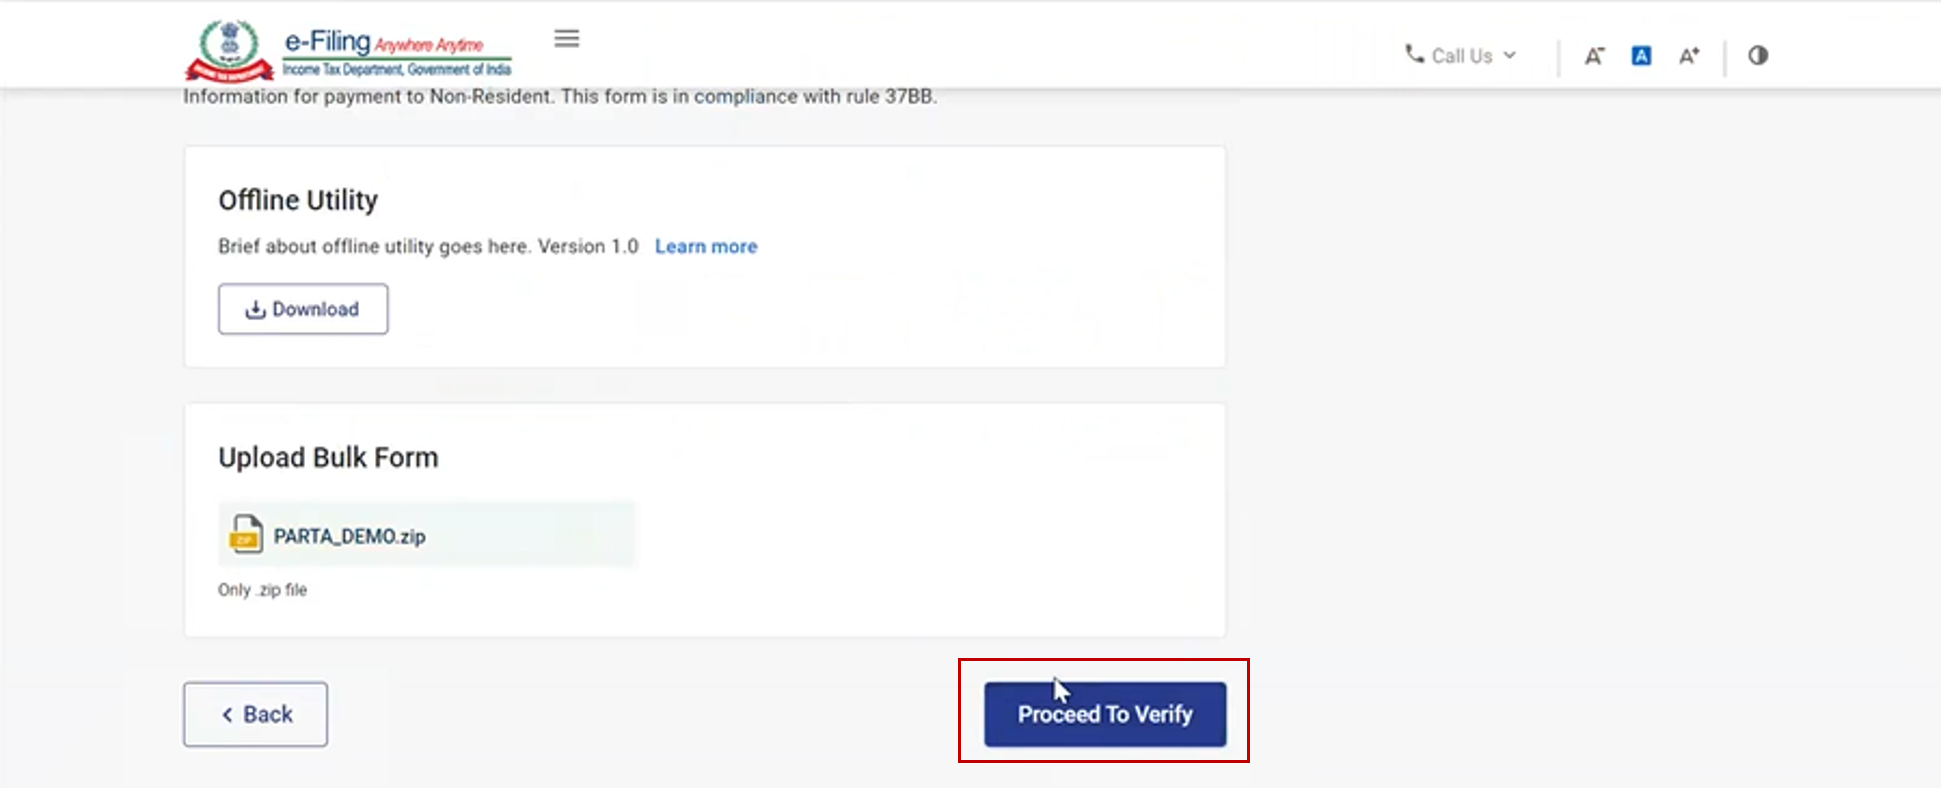Click the Income Tax Department emblem logo

pyautogui.click(x=229, y=49)
